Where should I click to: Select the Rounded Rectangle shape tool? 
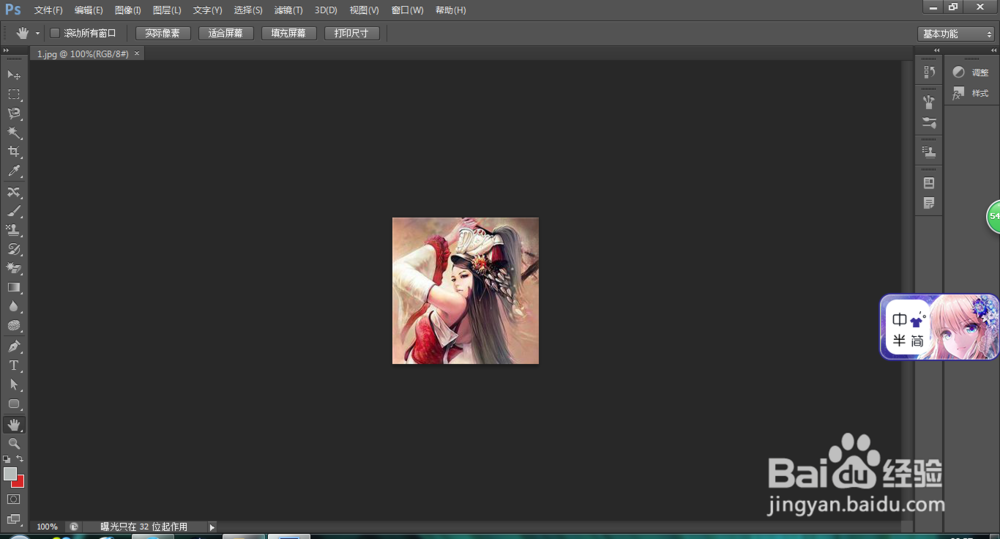13,404
